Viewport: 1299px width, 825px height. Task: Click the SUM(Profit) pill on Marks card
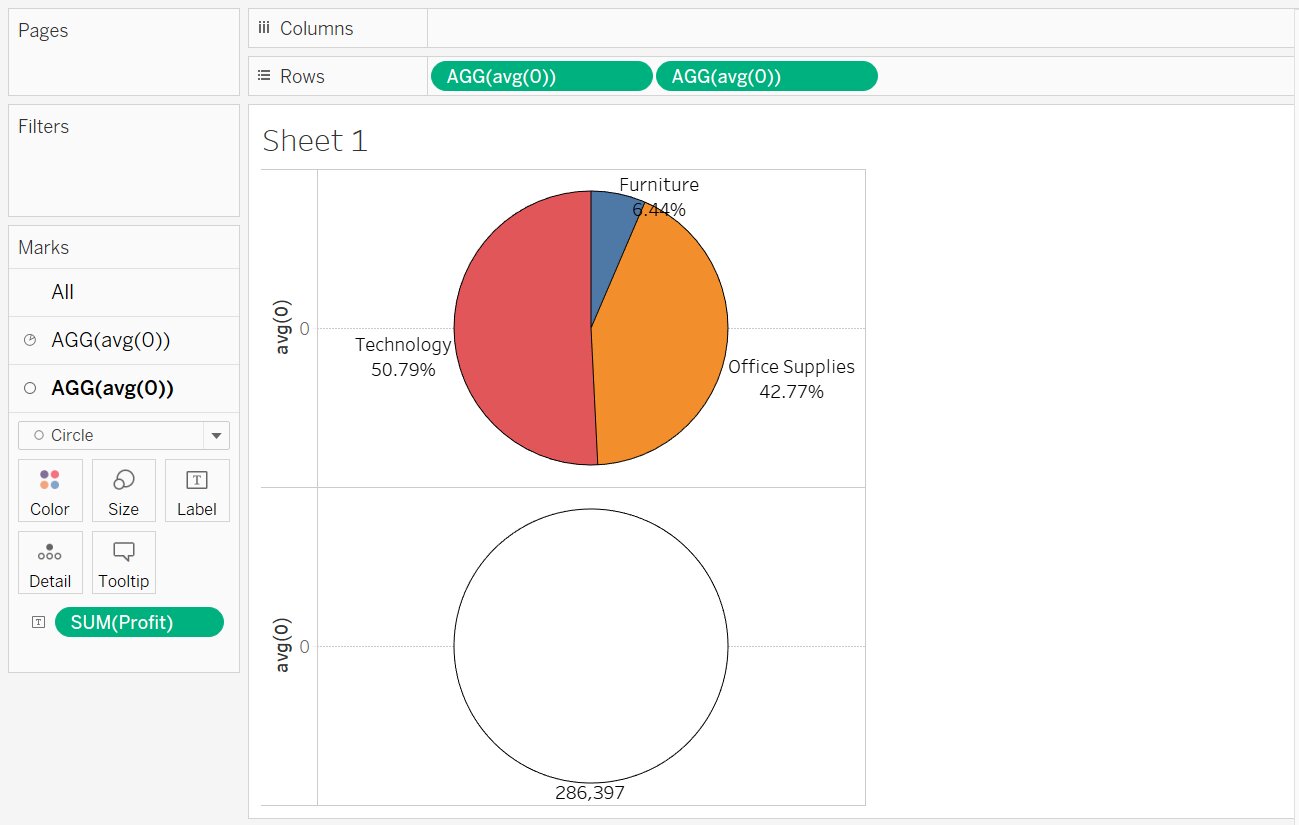pyautogui.click(x=139, y=622)
